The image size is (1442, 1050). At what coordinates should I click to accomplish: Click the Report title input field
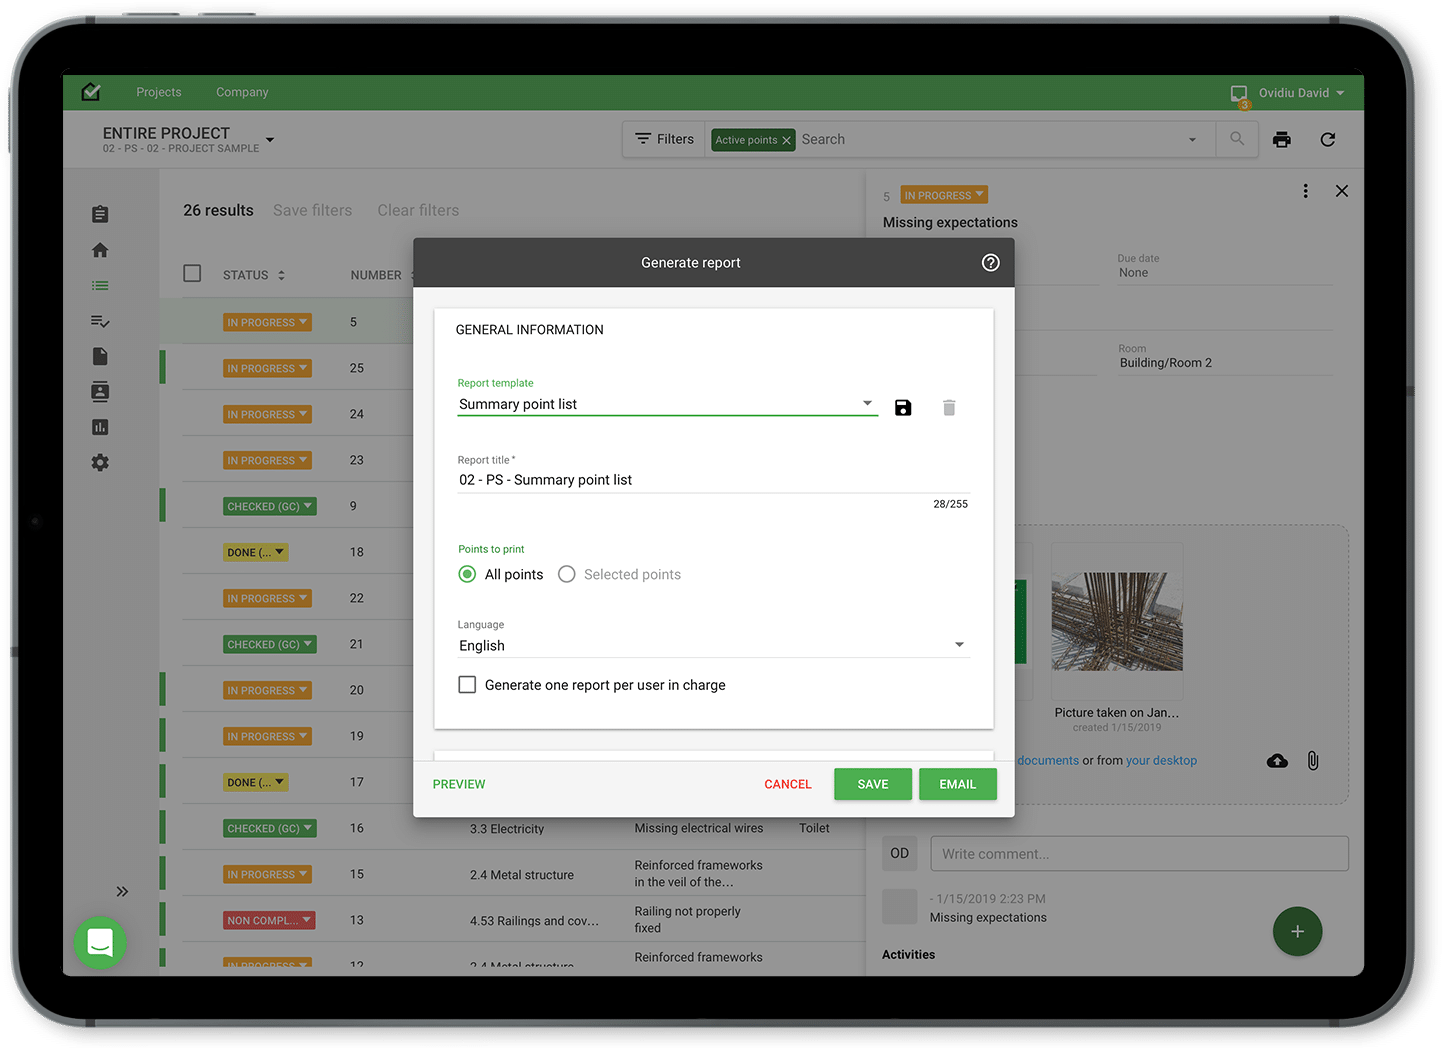[x=712, y=480]
